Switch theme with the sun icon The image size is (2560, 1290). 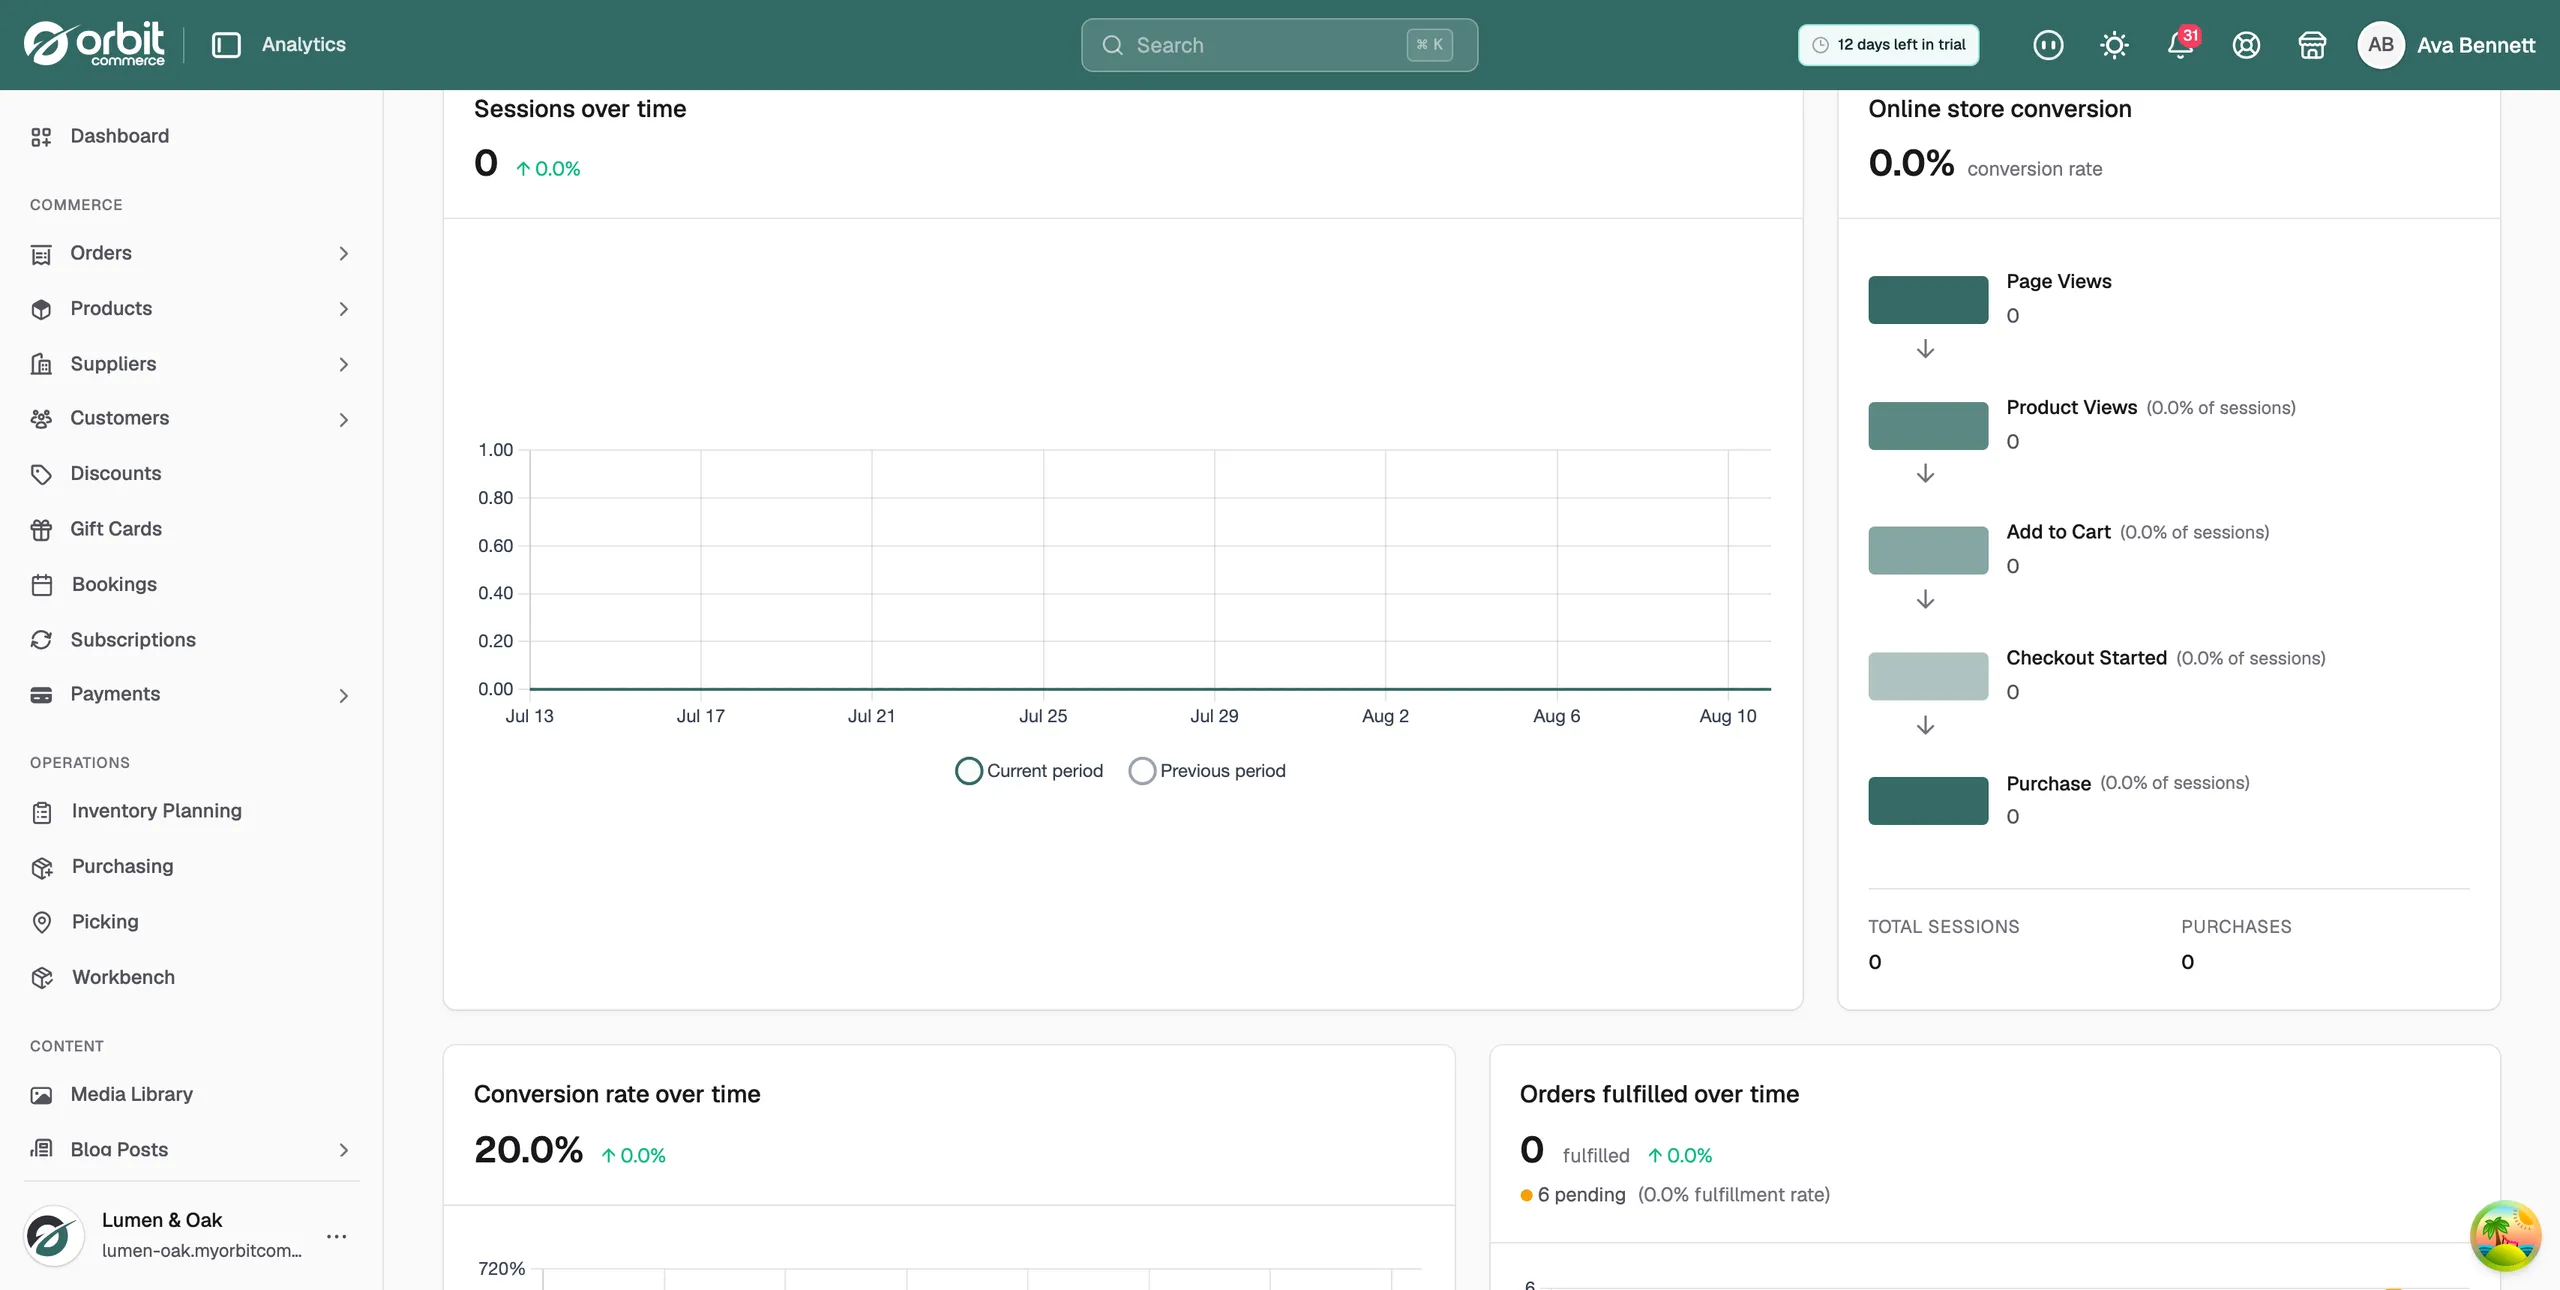point(2114,45)
